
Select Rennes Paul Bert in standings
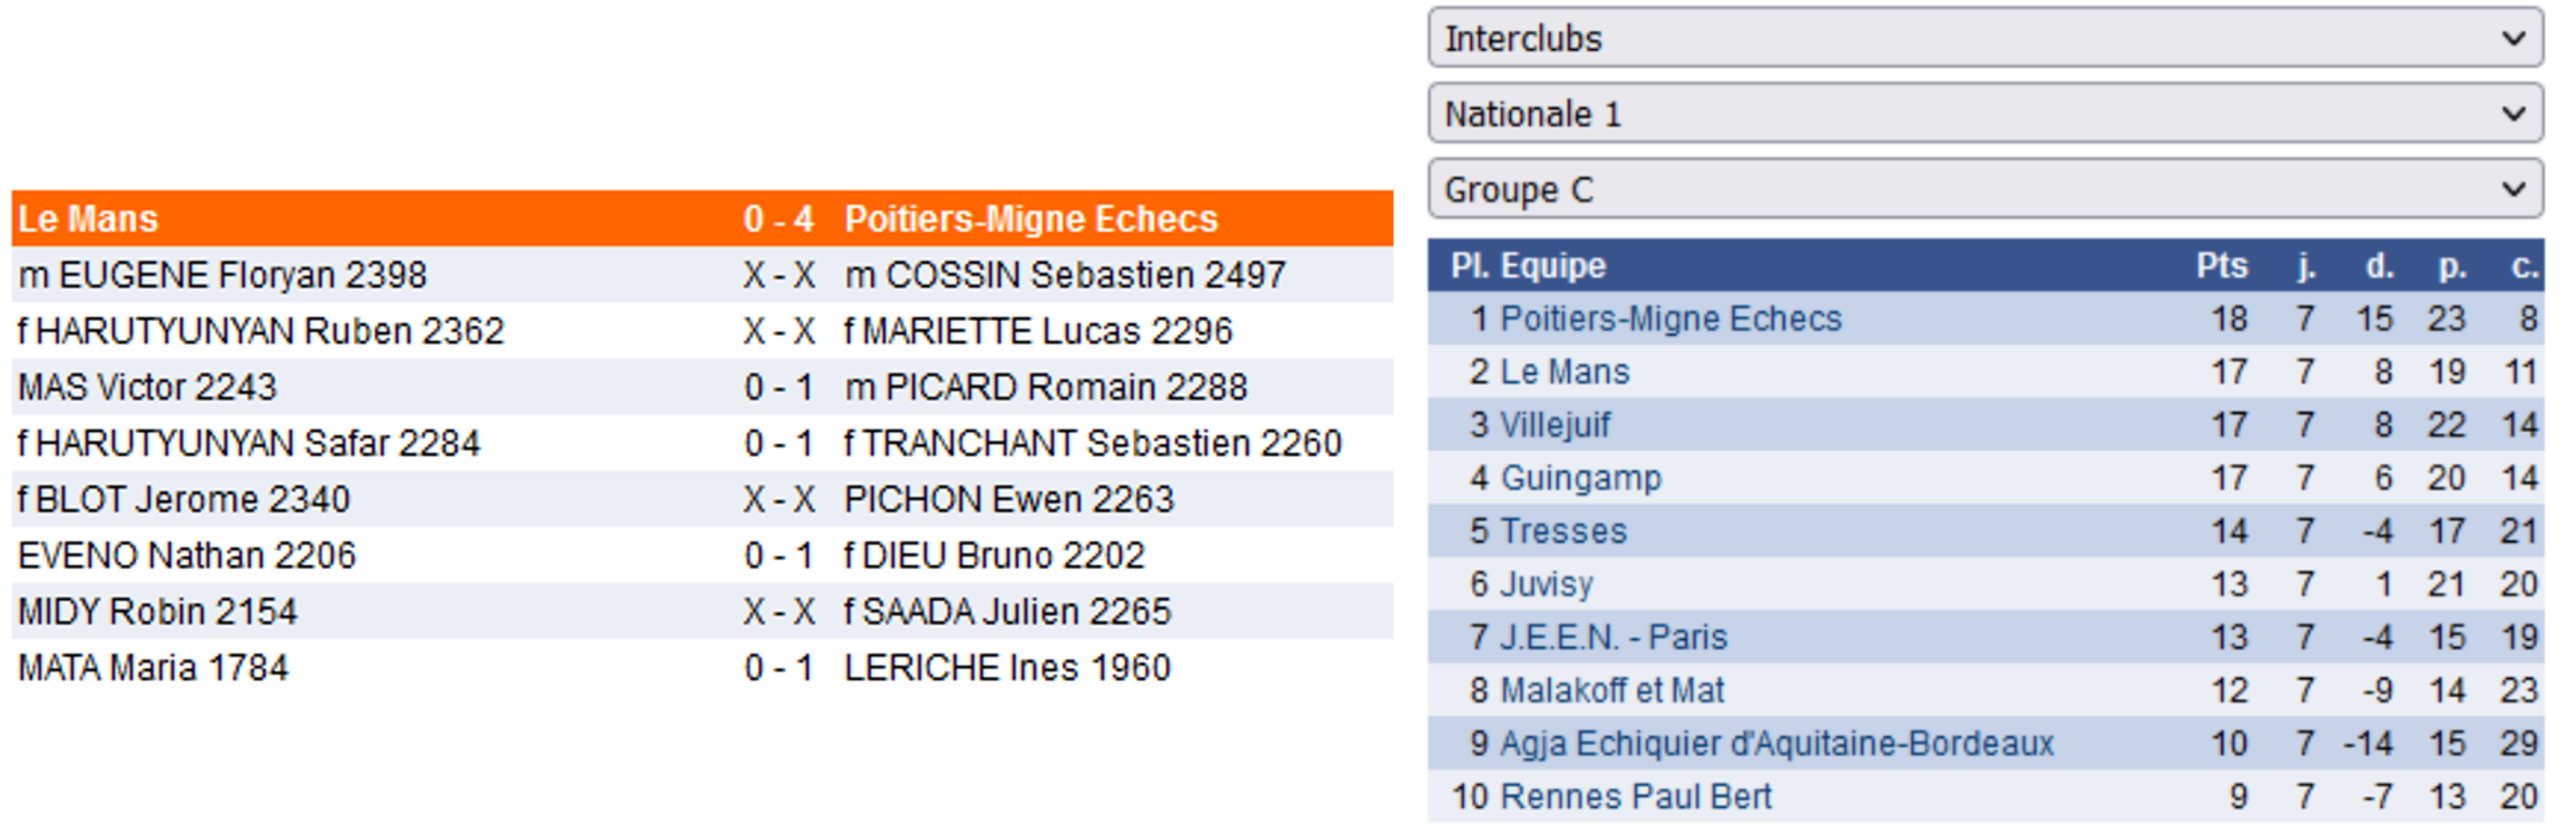(x=1635, y=795)
